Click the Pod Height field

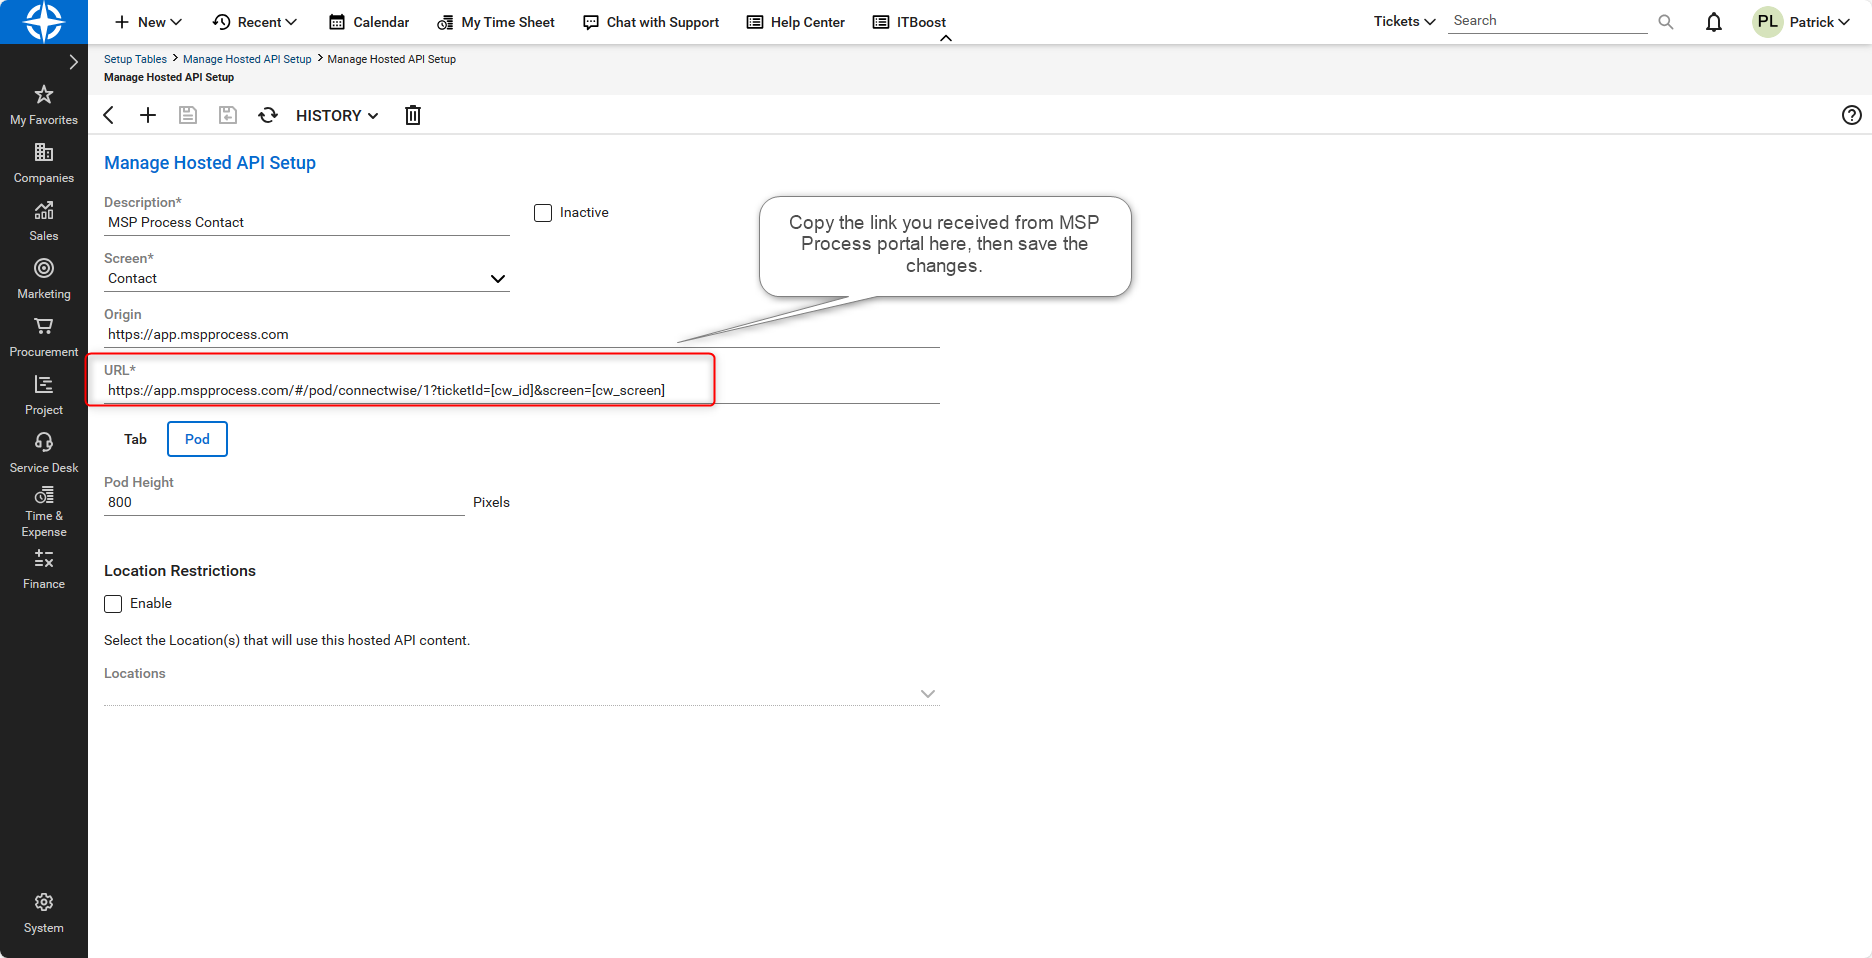click(284, 503)
